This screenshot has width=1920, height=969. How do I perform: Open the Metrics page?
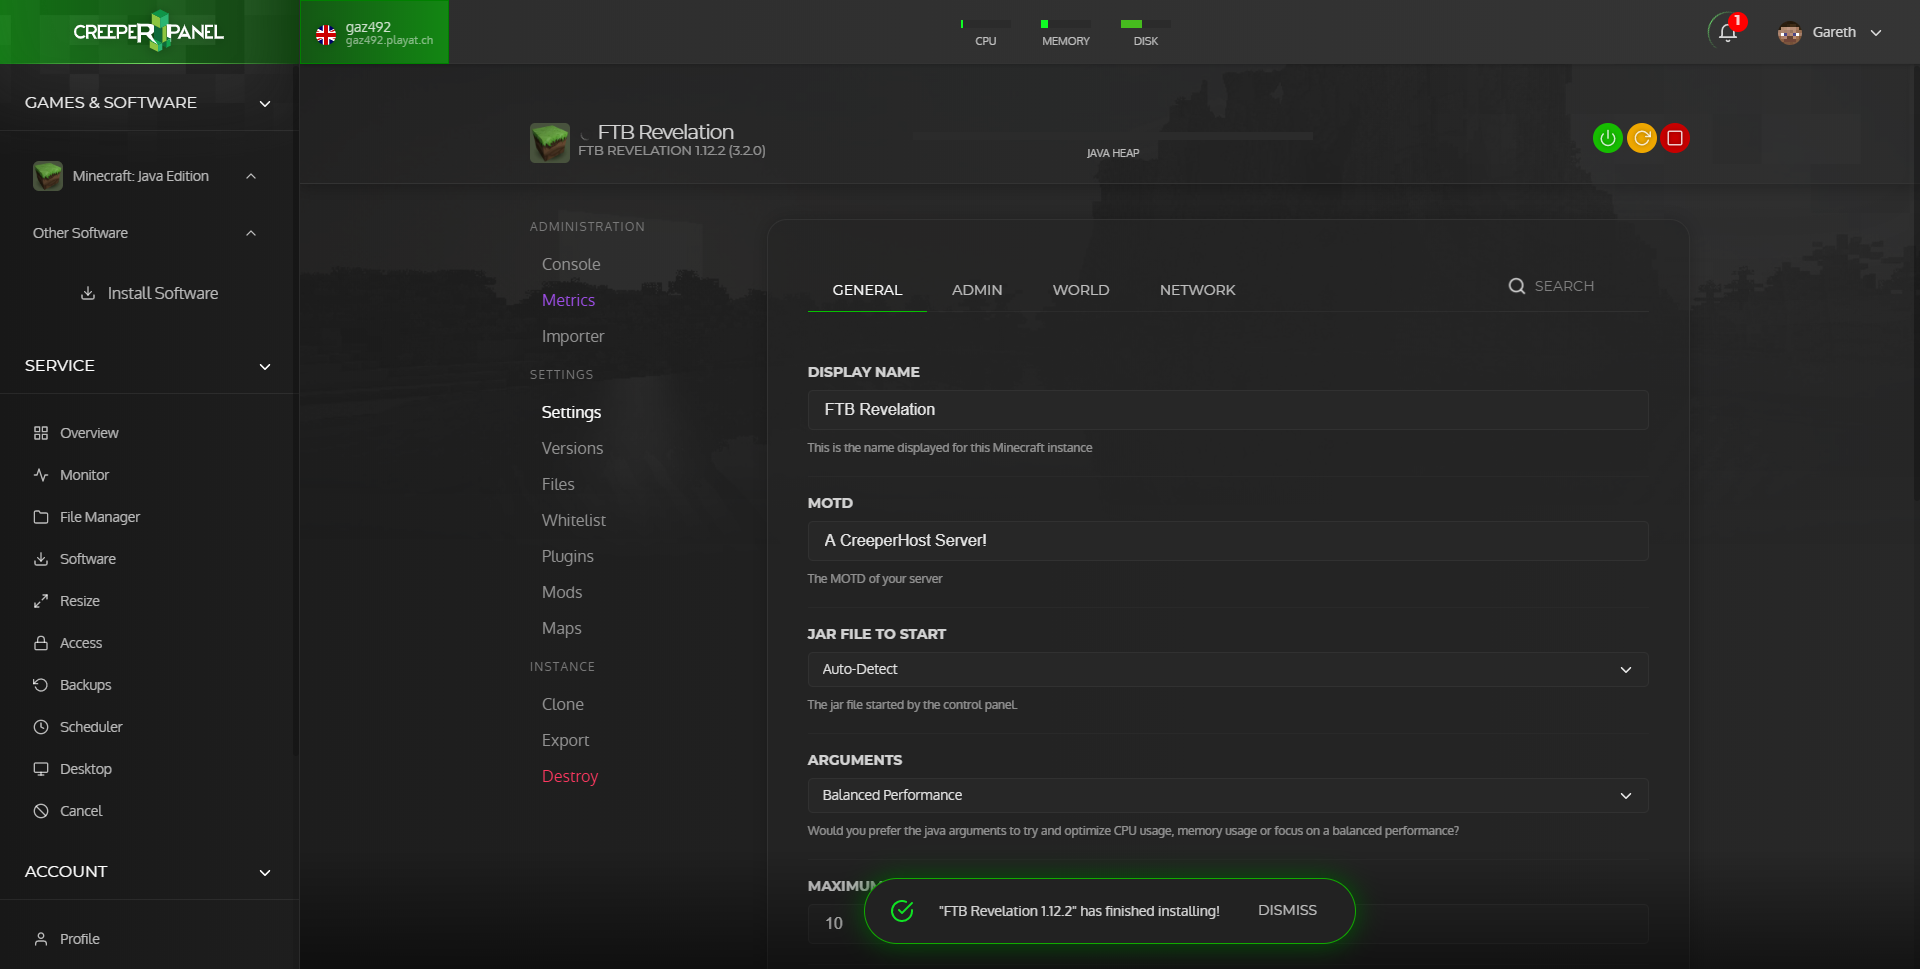(568, 300)
